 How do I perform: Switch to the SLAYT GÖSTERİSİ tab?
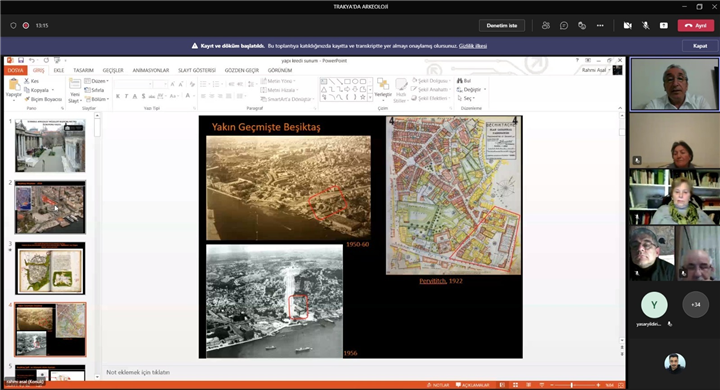[197, 70]
